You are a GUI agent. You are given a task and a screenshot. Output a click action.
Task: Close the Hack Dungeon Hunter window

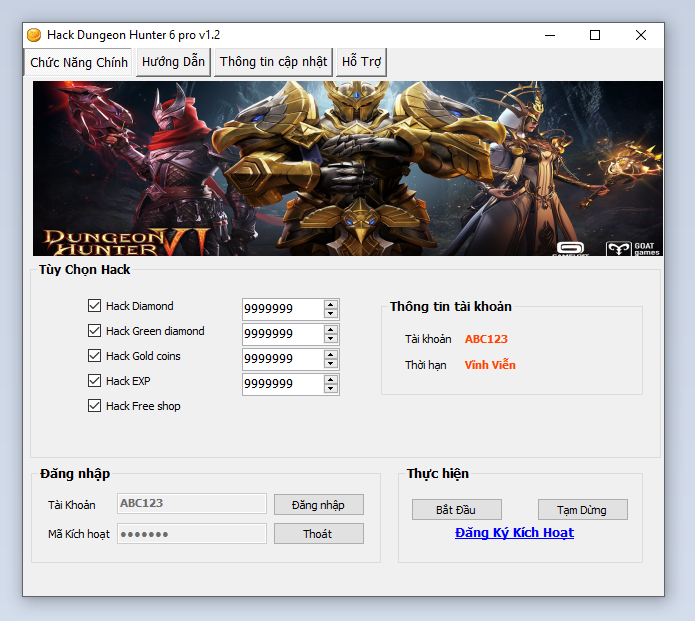pyautogui.click(x=641, y=35)
